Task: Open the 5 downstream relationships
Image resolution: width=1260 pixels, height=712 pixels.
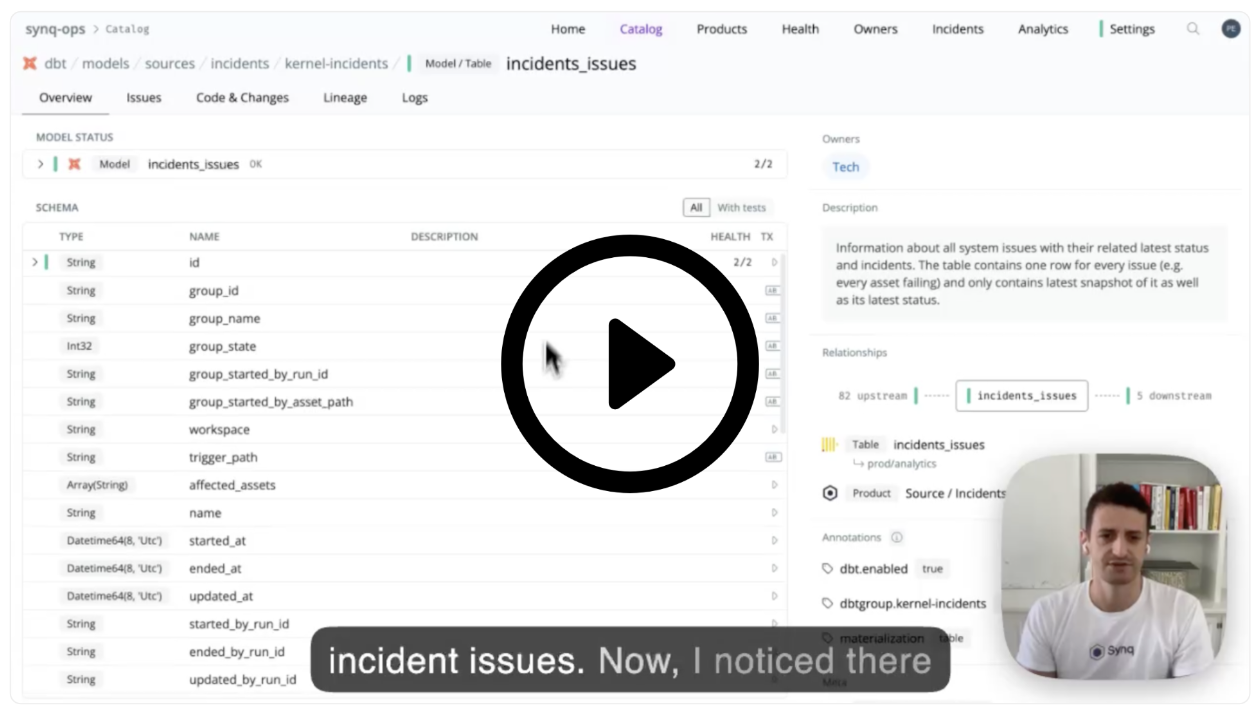Action: (x=1173, y=395)
